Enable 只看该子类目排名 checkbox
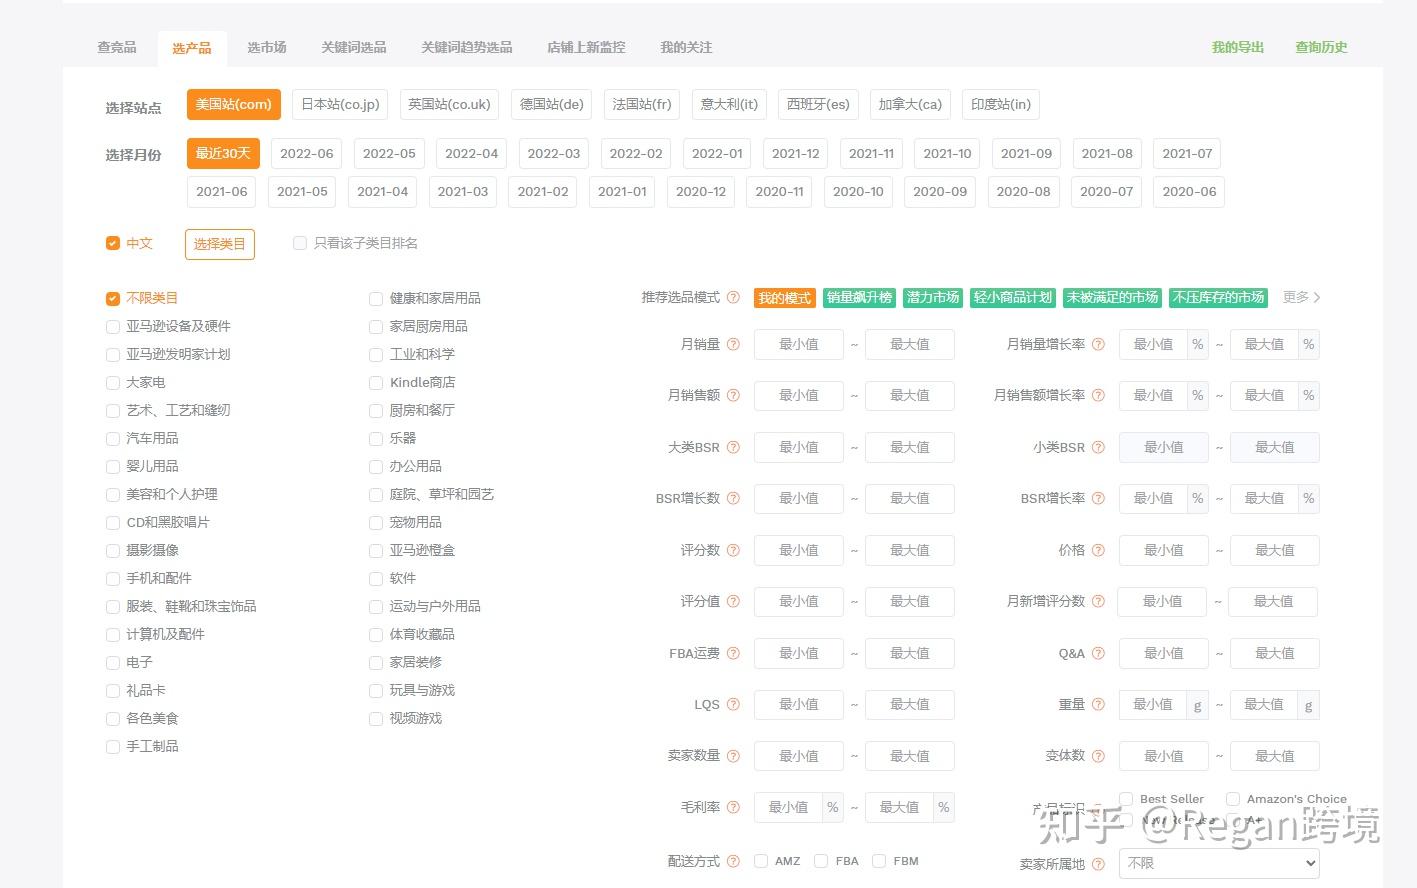The width and height of the screenshot is (1417, 888). pyautogui.click(x=300, y=243)
